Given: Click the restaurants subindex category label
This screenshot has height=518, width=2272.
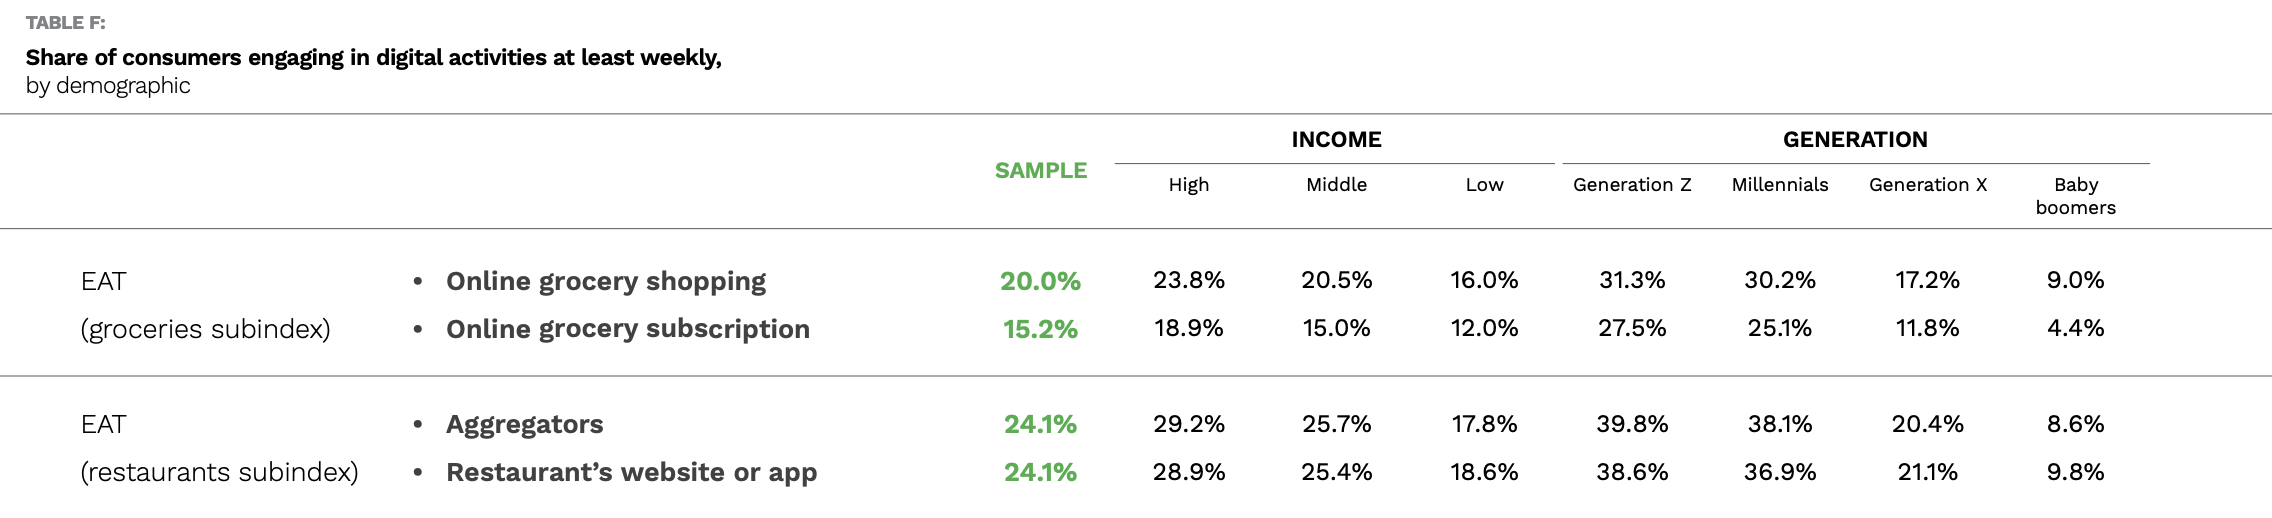Looking at the screenshot, I should pos(219,472).
